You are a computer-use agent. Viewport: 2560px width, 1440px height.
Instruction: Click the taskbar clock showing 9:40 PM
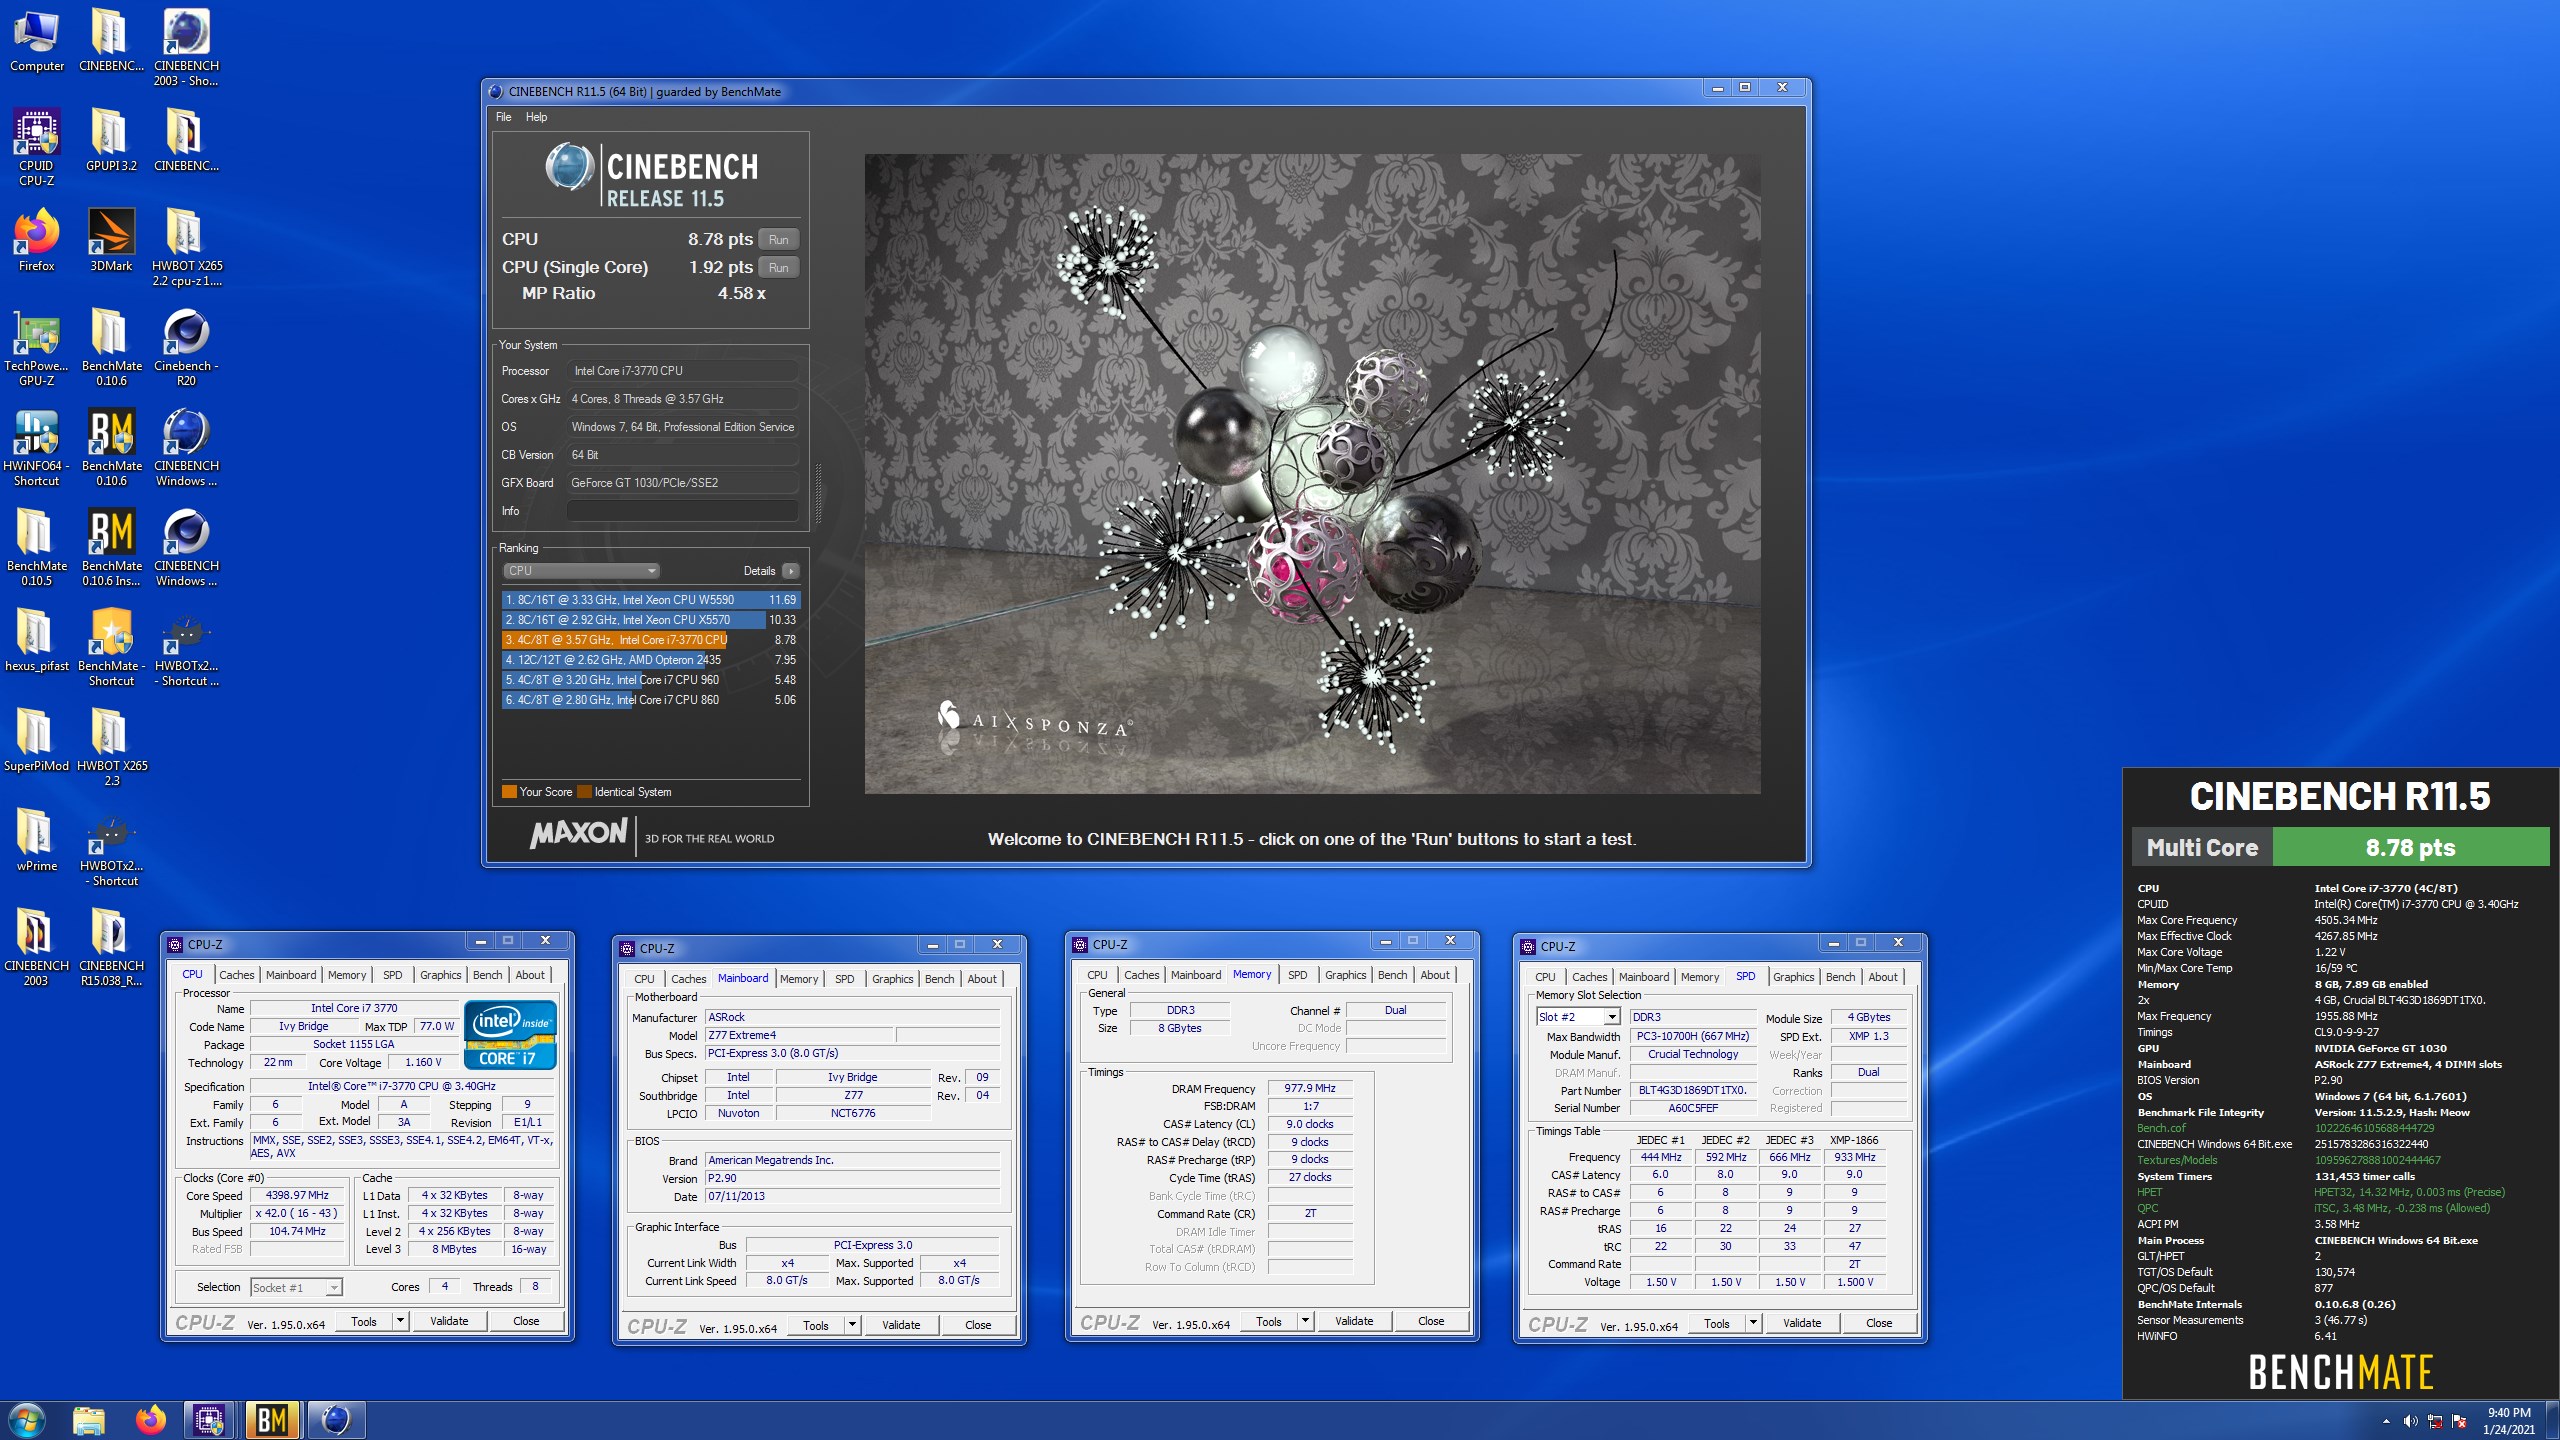point(2509,1421)
